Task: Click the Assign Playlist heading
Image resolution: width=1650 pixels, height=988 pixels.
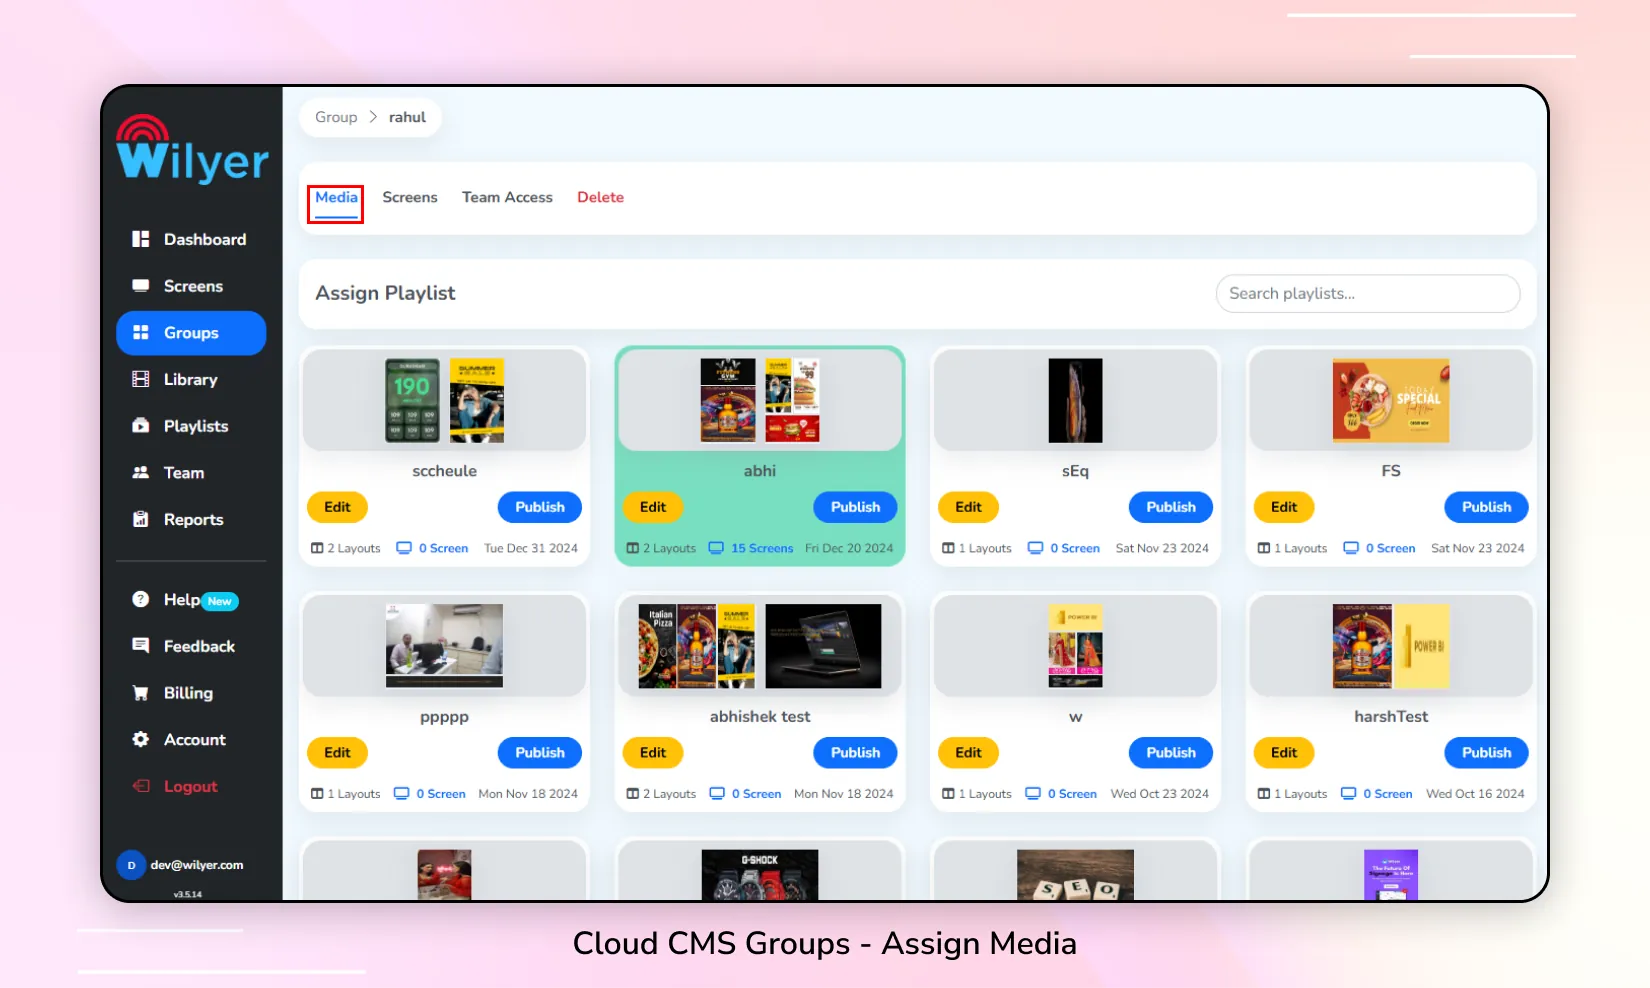Action: [x=385, y=293]
